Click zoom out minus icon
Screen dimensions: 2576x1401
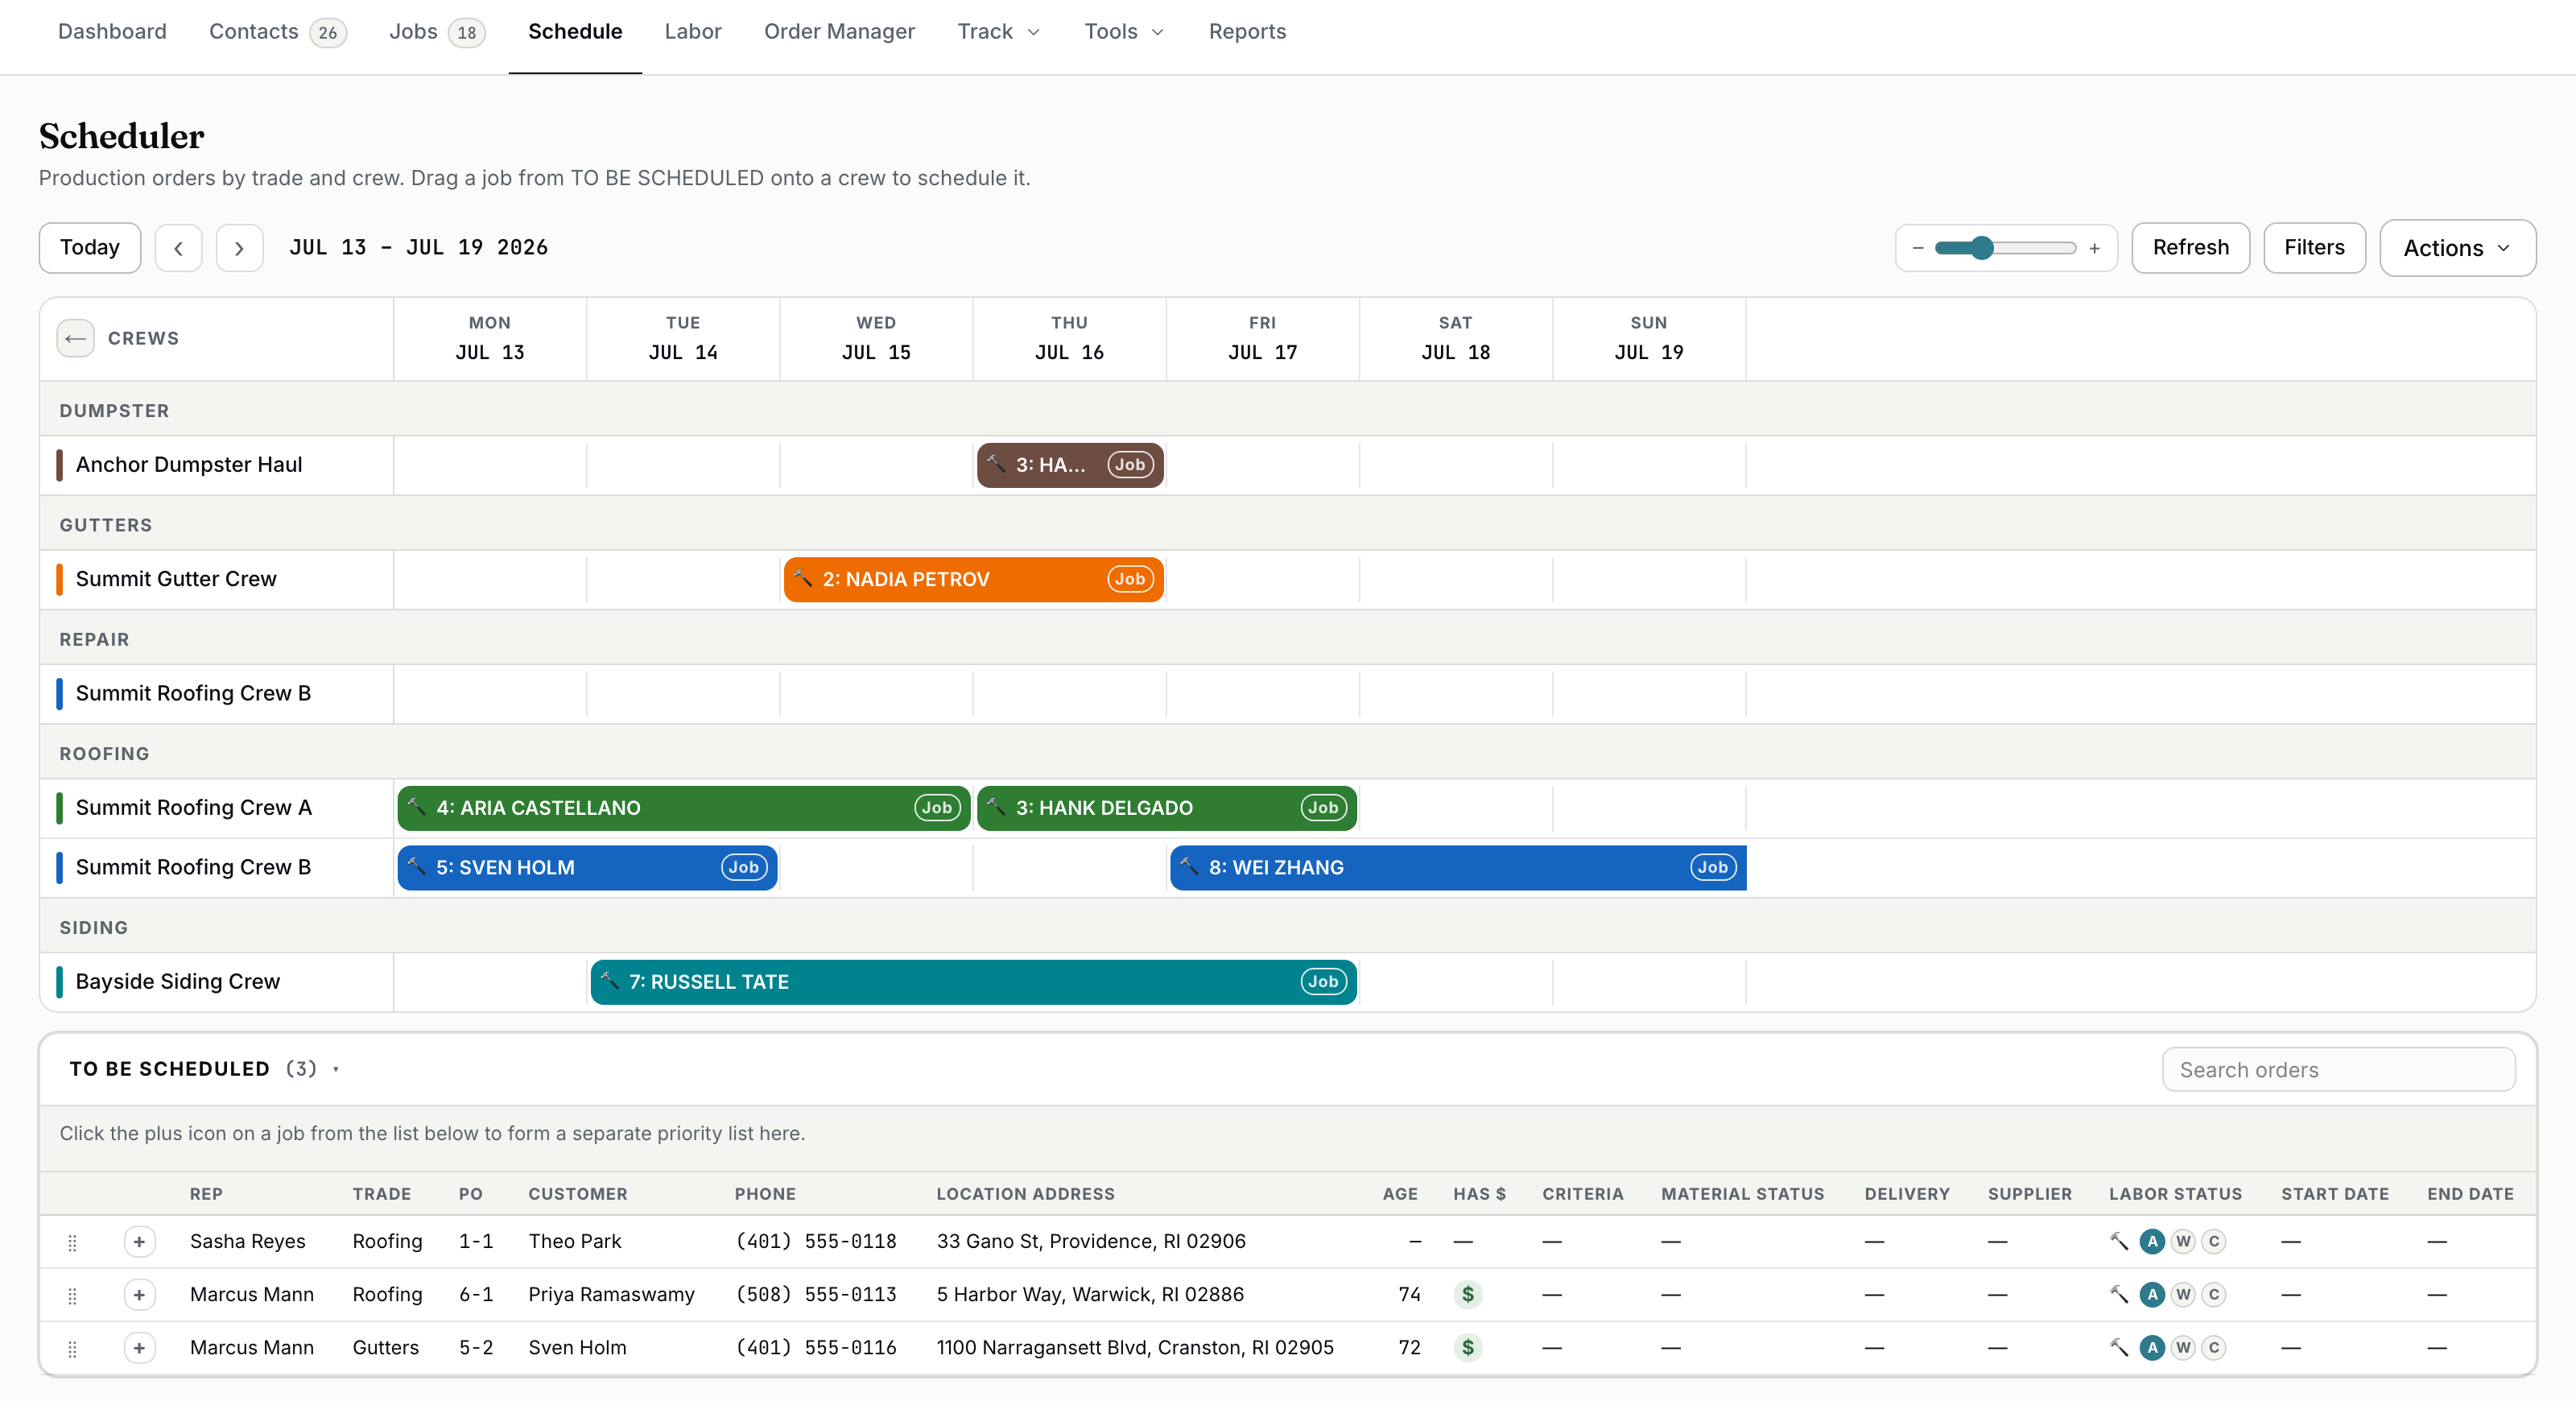click(x=1917, y=248)
